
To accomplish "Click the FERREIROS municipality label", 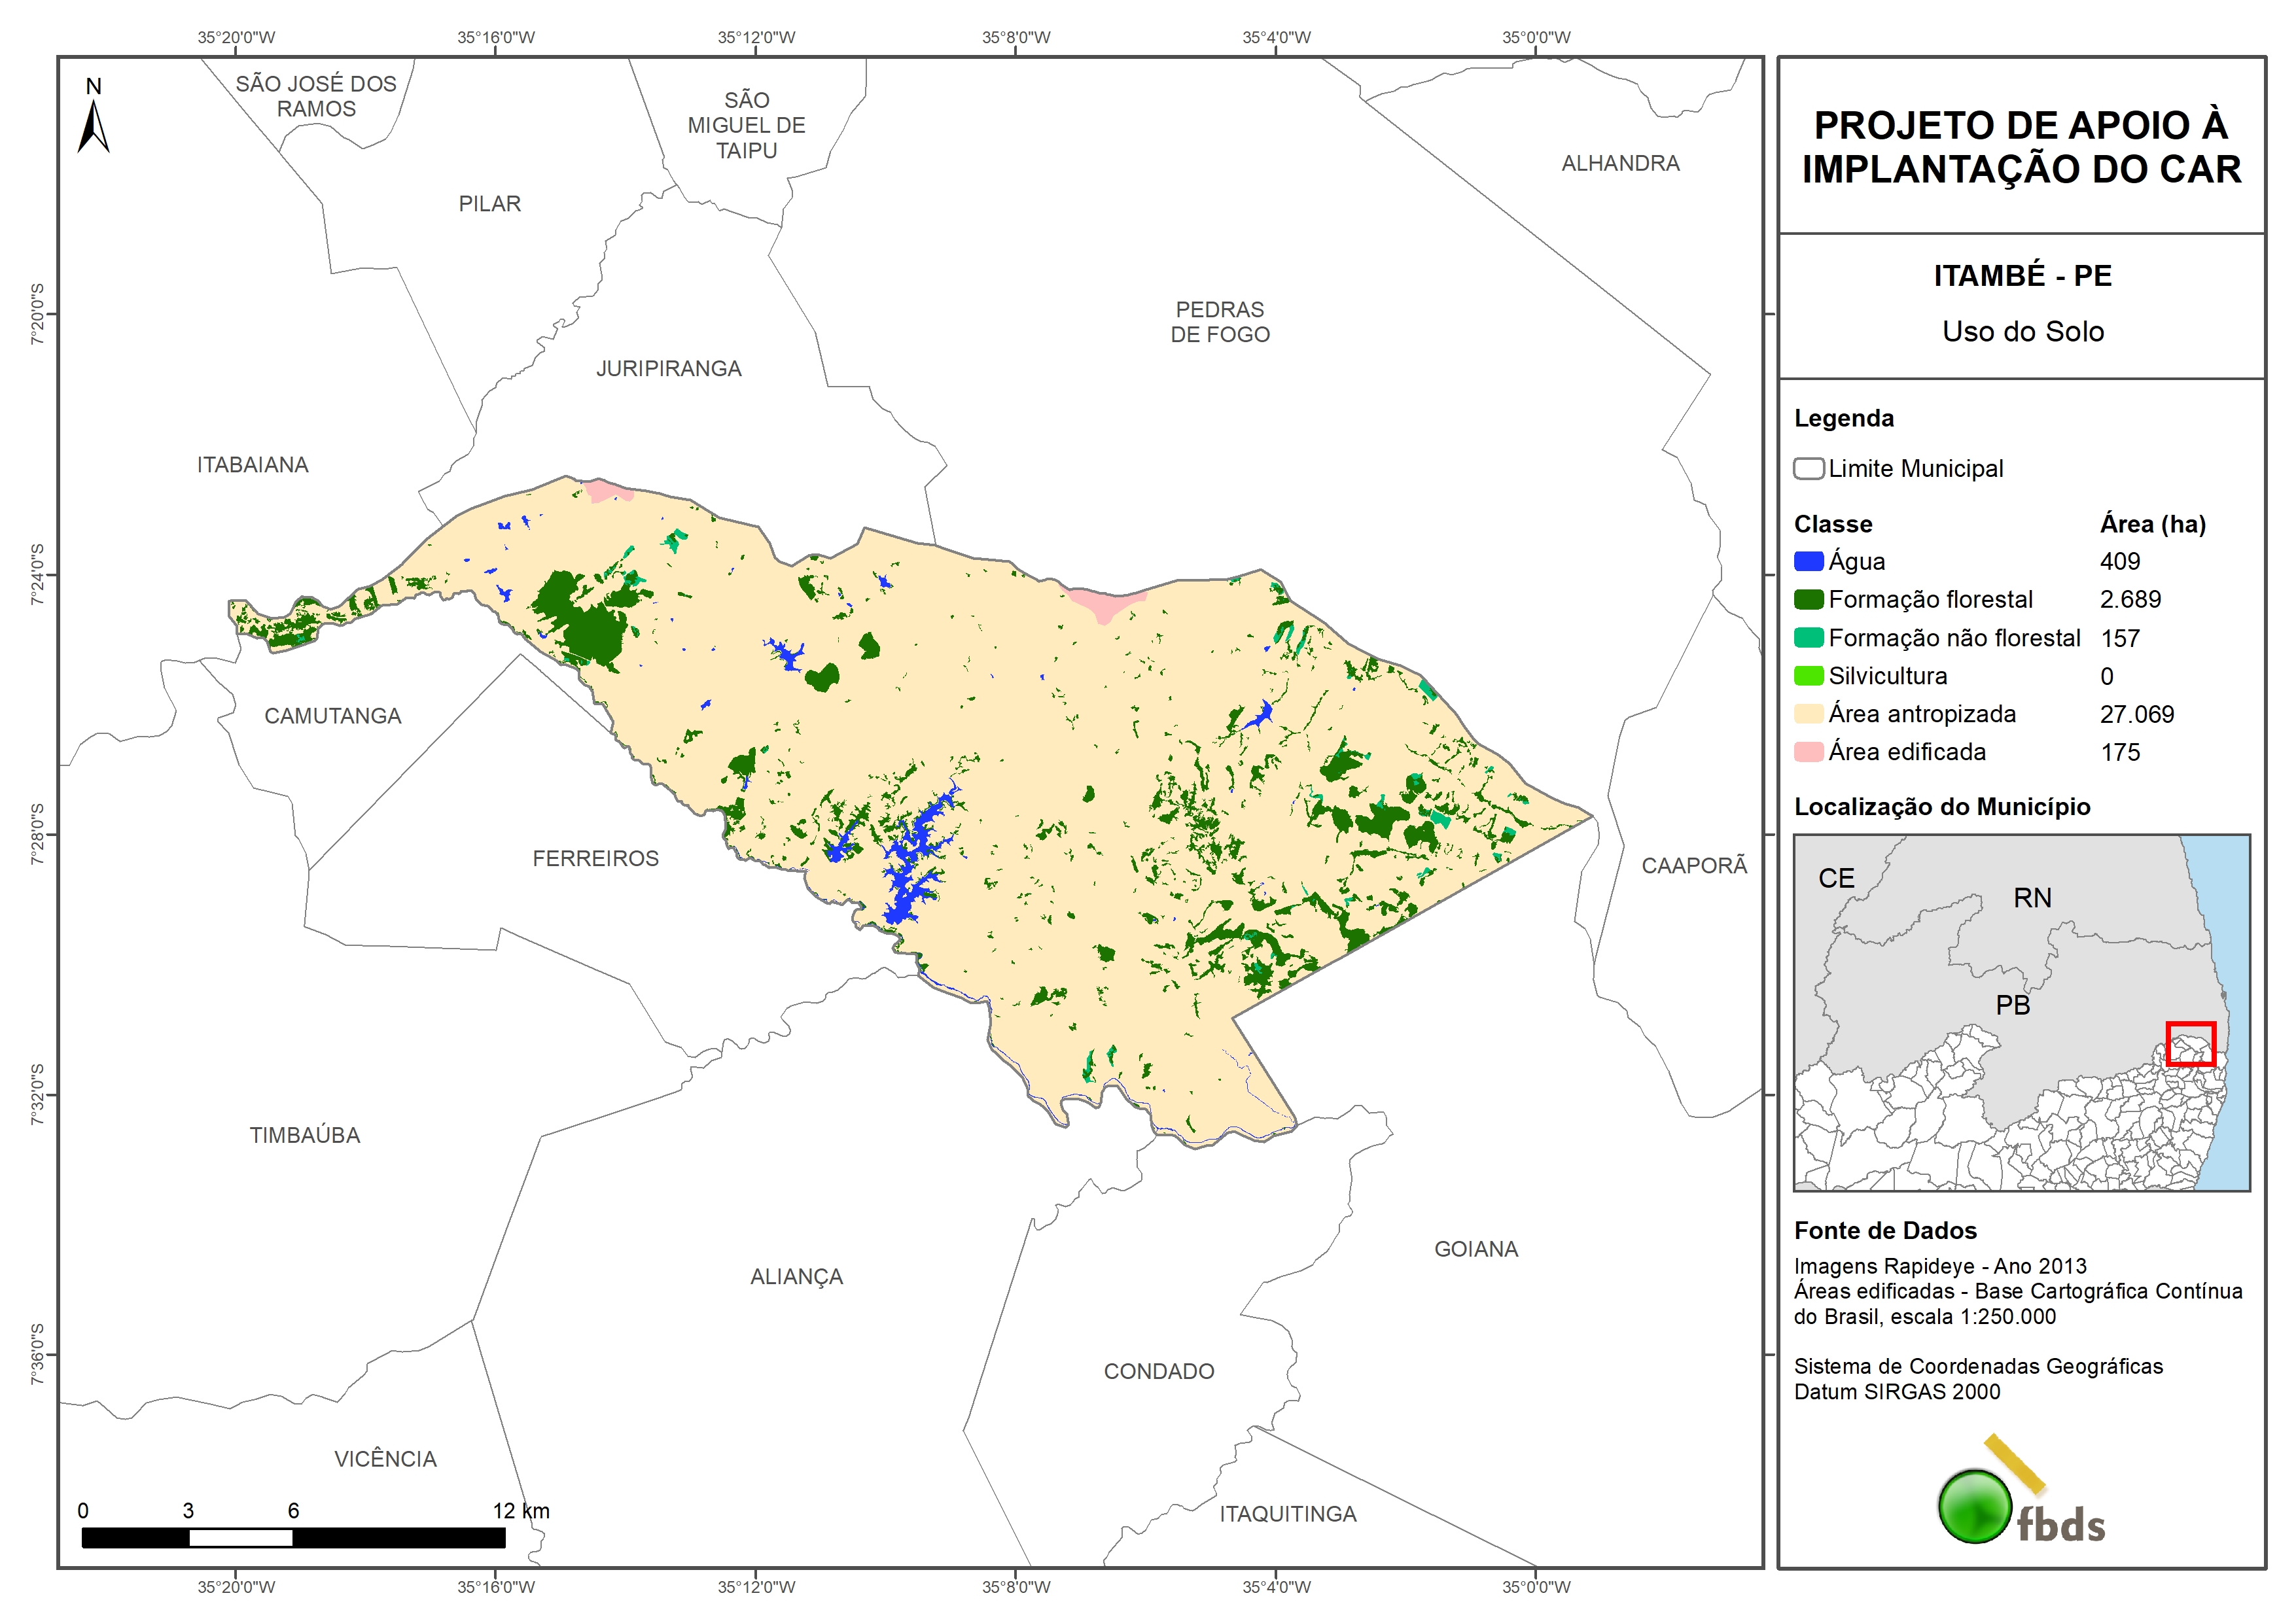I will [x=595, y=858].
